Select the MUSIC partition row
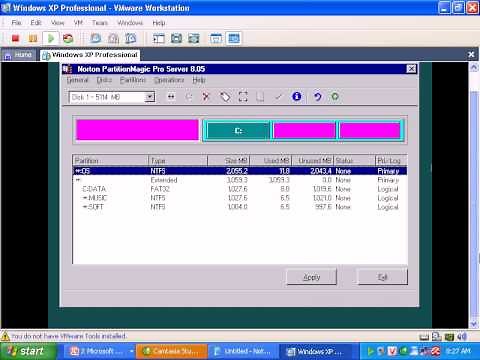480x360 pixels. point(240,198)
